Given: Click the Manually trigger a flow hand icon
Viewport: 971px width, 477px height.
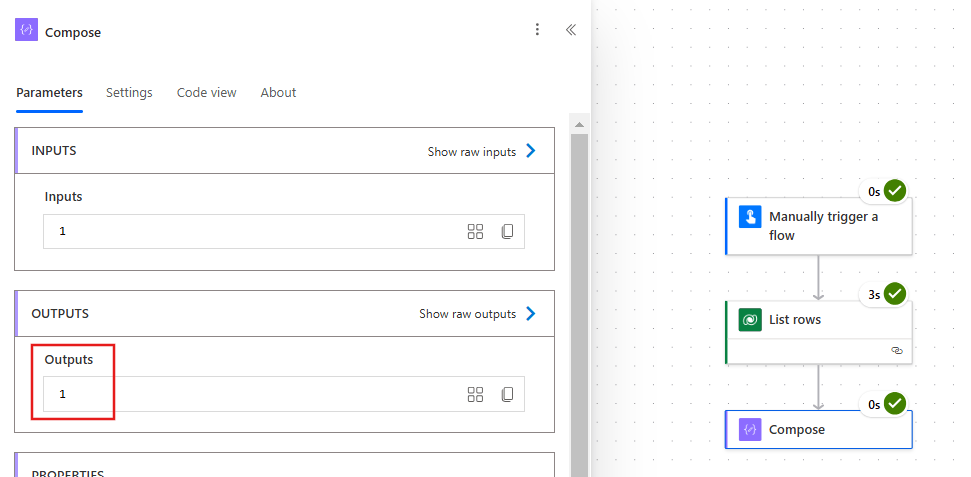Looking at the screenshot, I should 750,217.
